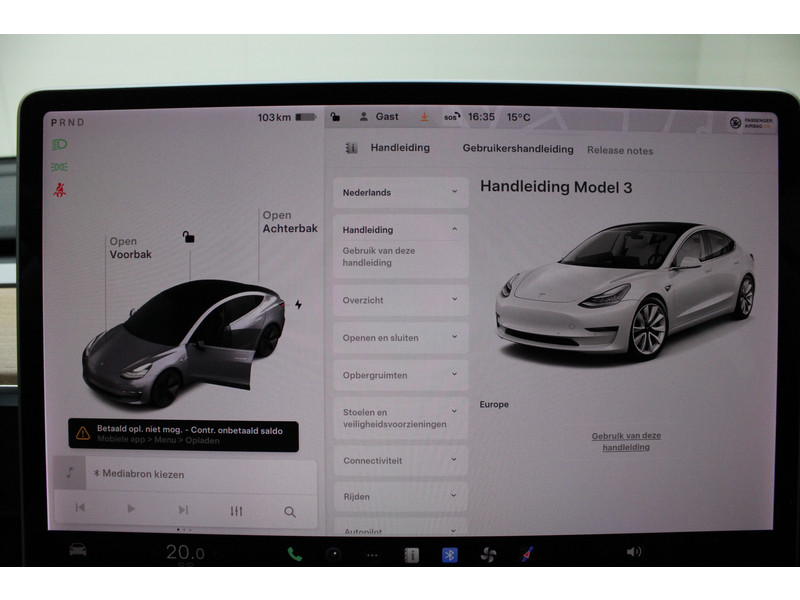Expand the Connectiviteit section
The image size is (800, 600).
pyautogui.click(x=401, y=460)
